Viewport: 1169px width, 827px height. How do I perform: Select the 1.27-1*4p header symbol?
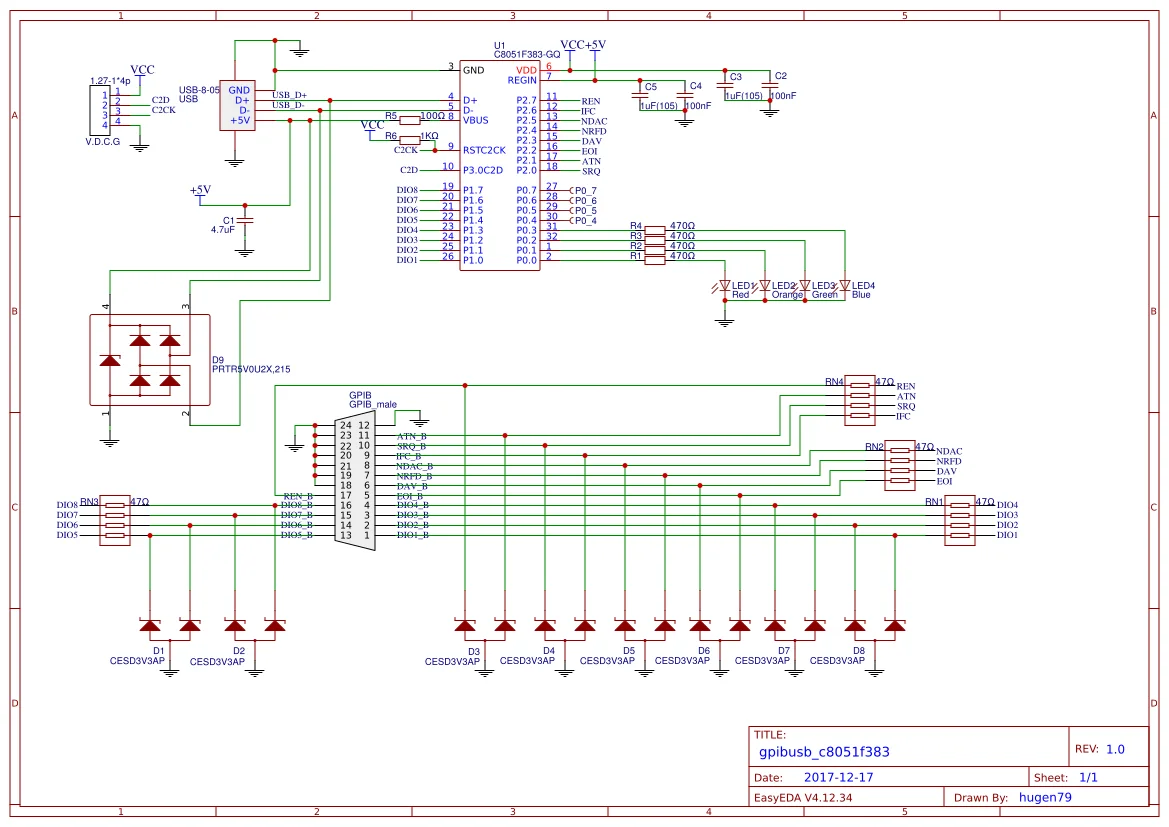(99, 110)
